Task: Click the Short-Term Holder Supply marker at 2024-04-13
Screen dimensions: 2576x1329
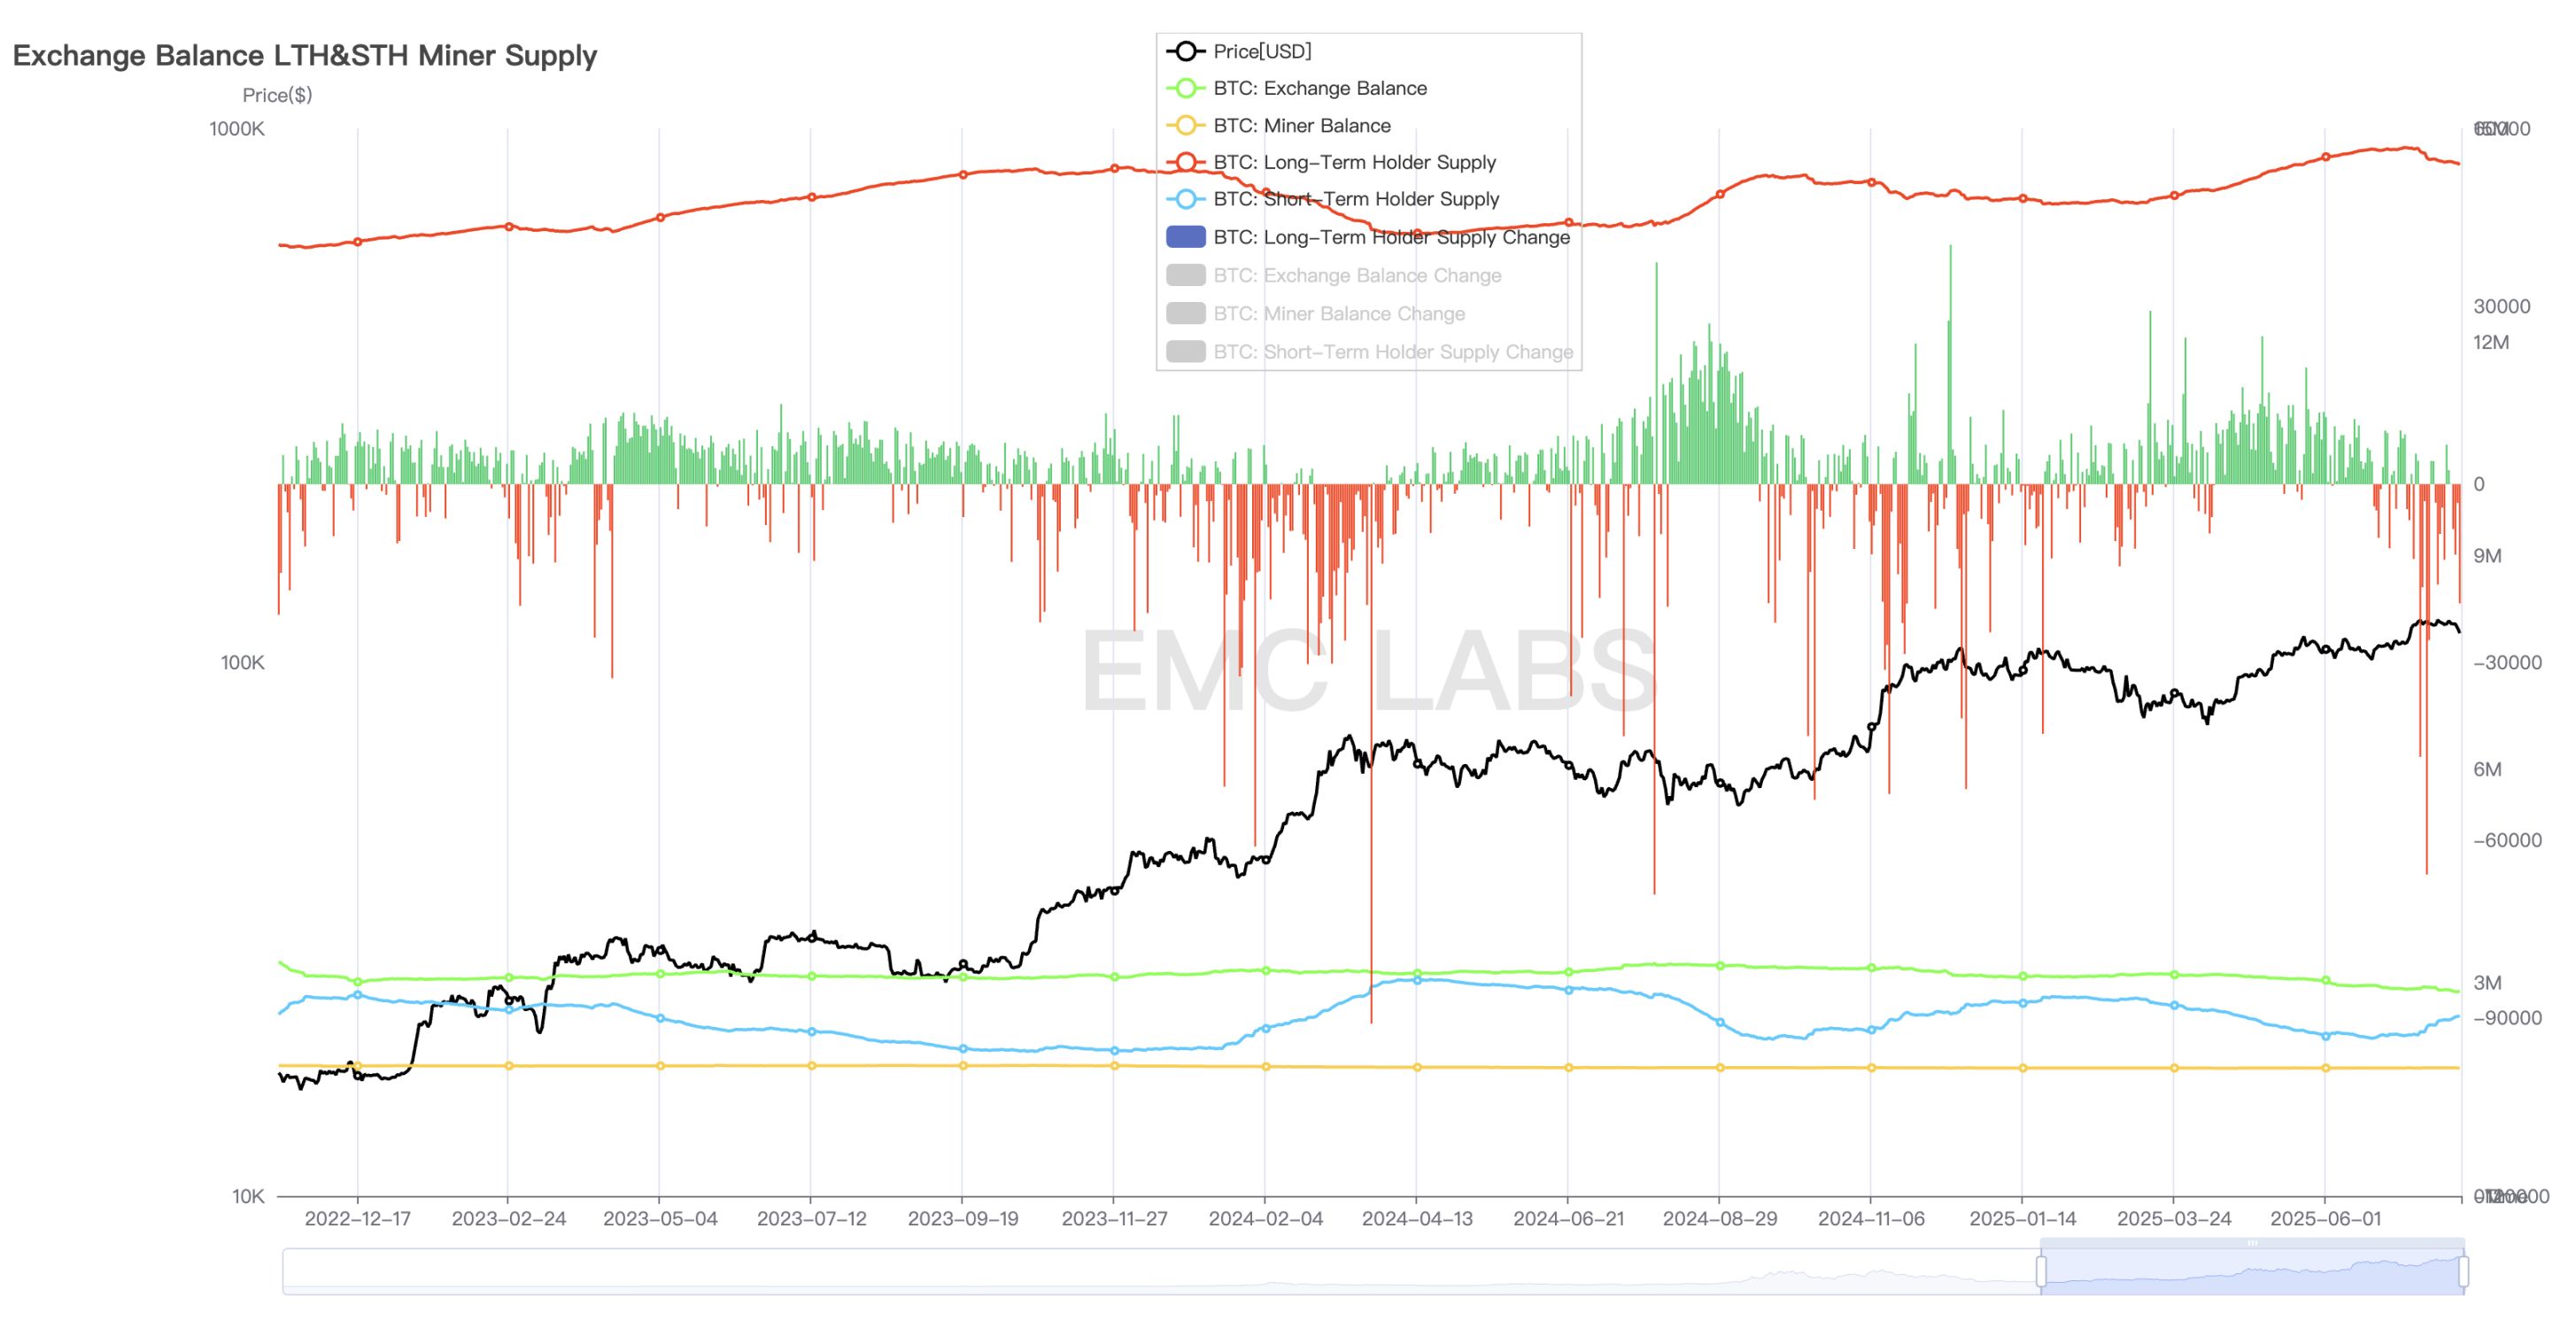Action: pos(1417,981)
